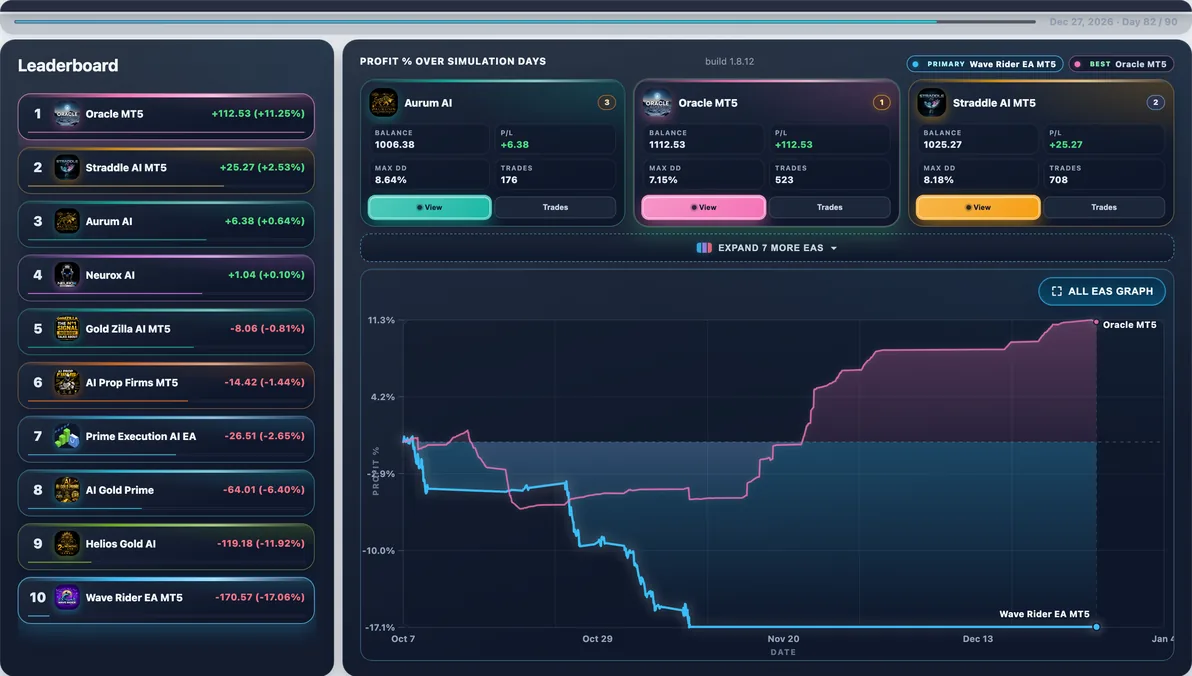Click the simulation day progress bar
The image size is (1192, 676).
coord(525,22)
